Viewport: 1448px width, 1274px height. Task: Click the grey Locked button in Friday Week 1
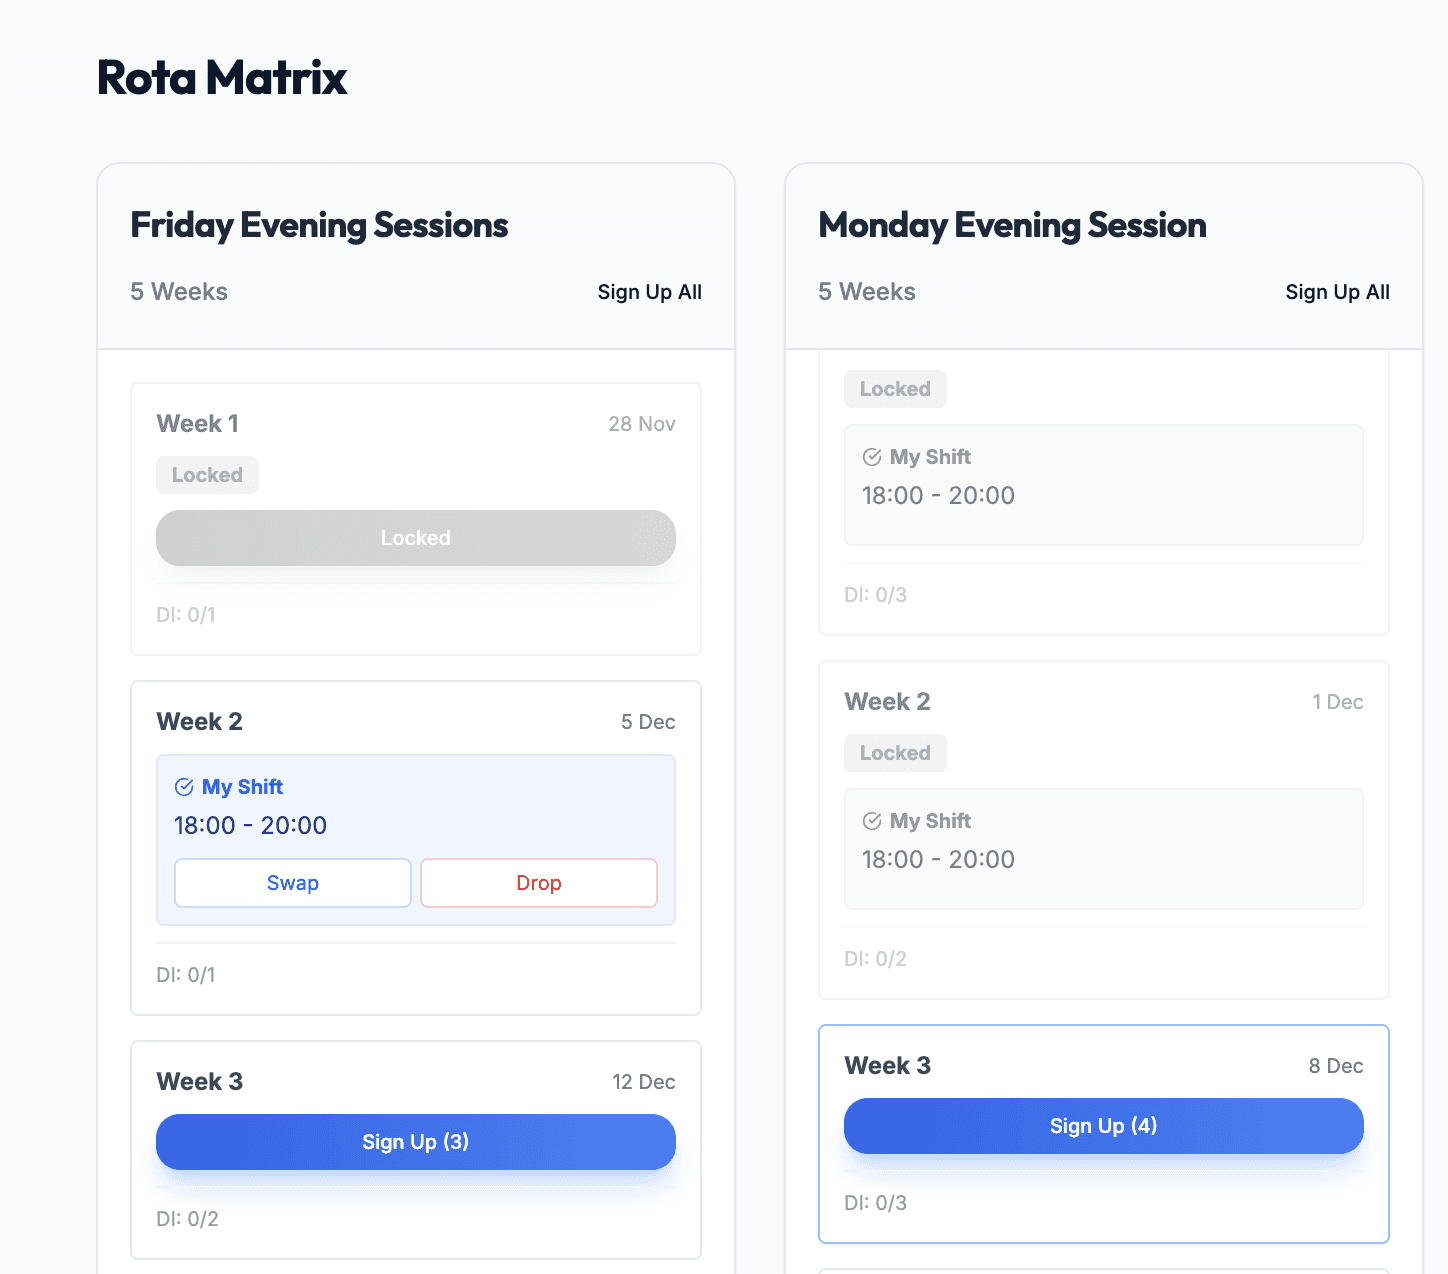415,537
